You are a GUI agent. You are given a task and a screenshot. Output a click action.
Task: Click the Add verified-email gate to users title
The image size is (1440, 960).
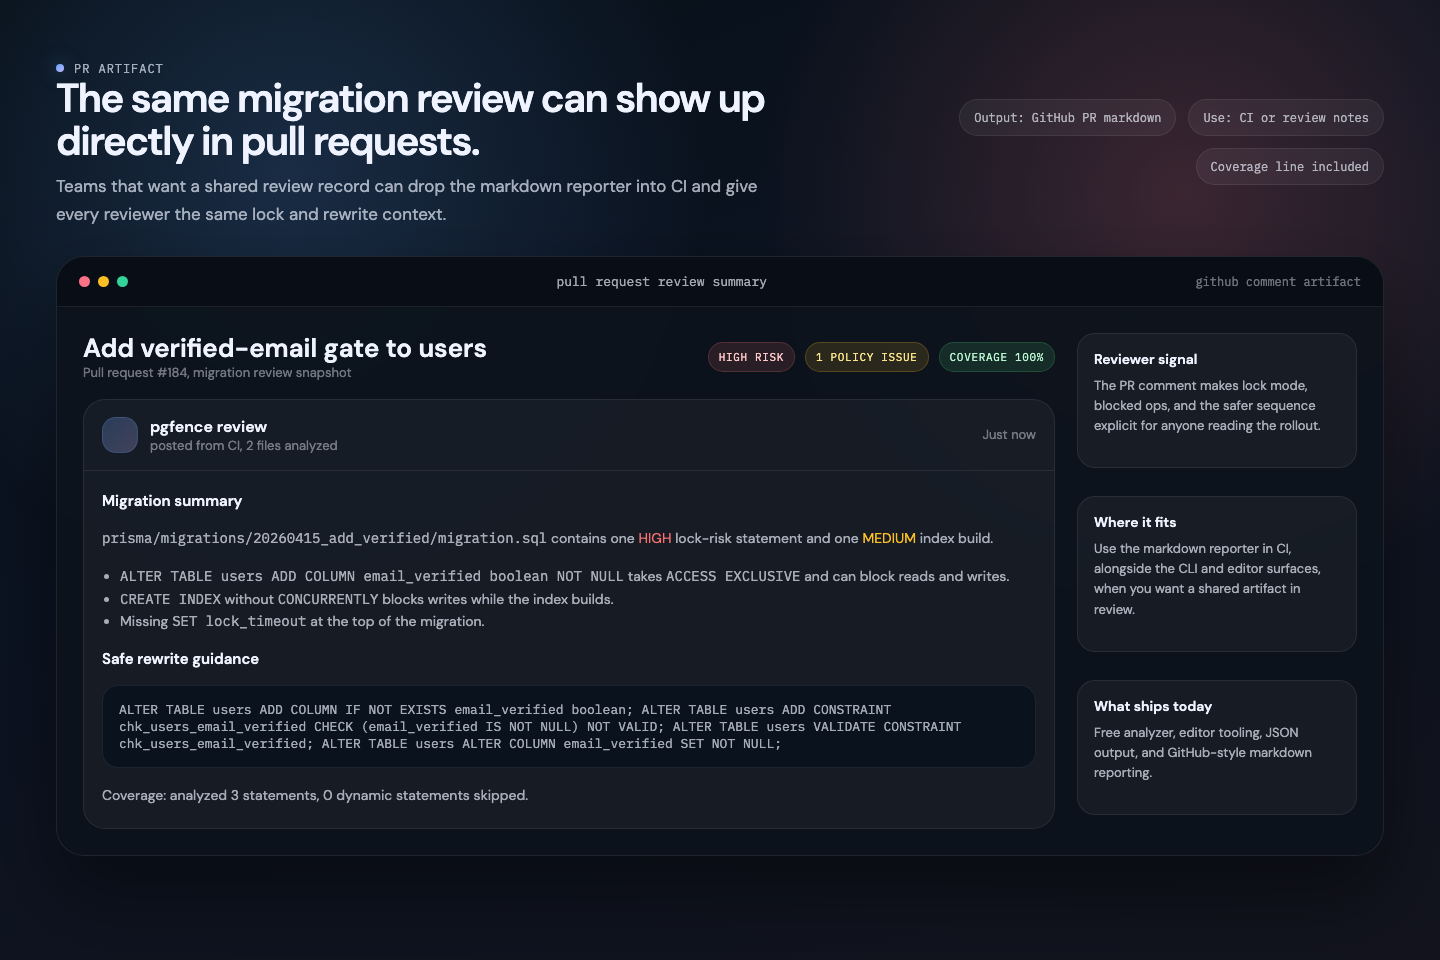pos(285,348)
